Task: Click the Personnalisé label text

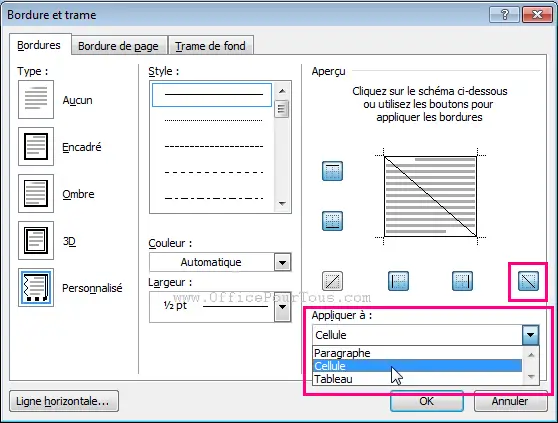Action: tap(92, 288)
